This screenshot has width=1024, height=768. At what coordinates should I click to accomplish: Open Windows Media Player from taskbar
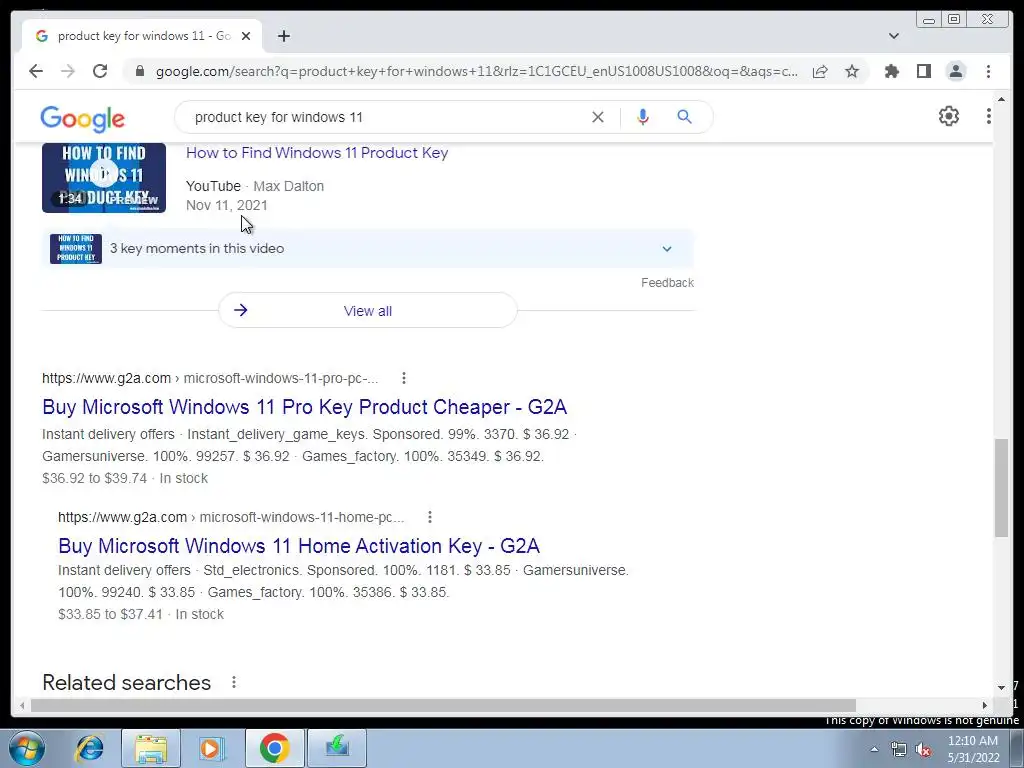(210, 748)
